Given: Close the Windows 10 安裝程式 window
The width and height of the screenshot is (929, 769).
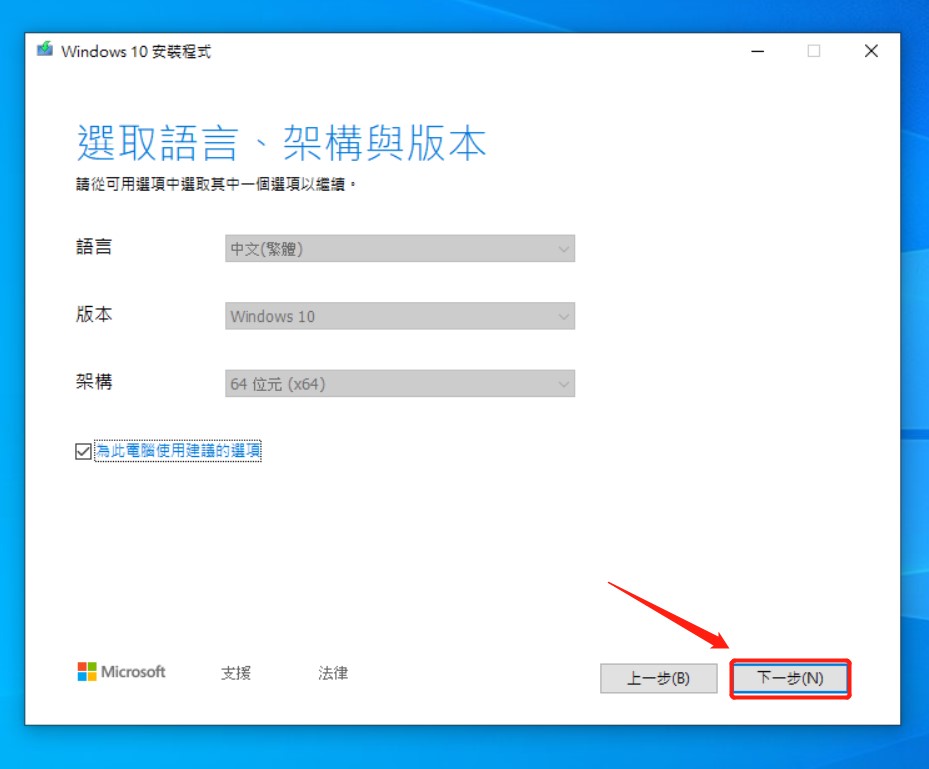Looking at the screenshot, I should [x=871, y=51].
